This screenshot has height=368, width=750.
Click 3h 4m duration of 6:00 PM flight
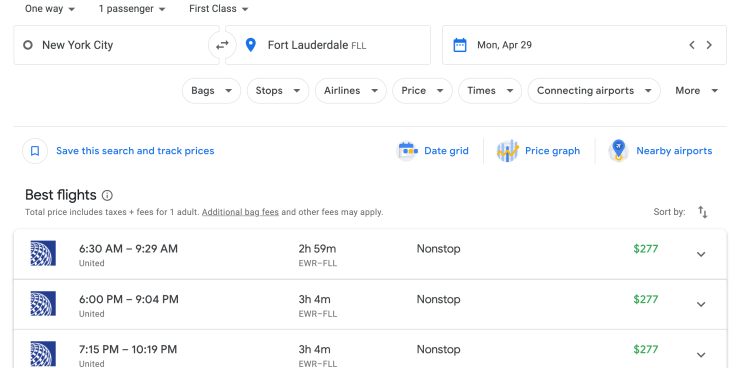tap(314, 299)
